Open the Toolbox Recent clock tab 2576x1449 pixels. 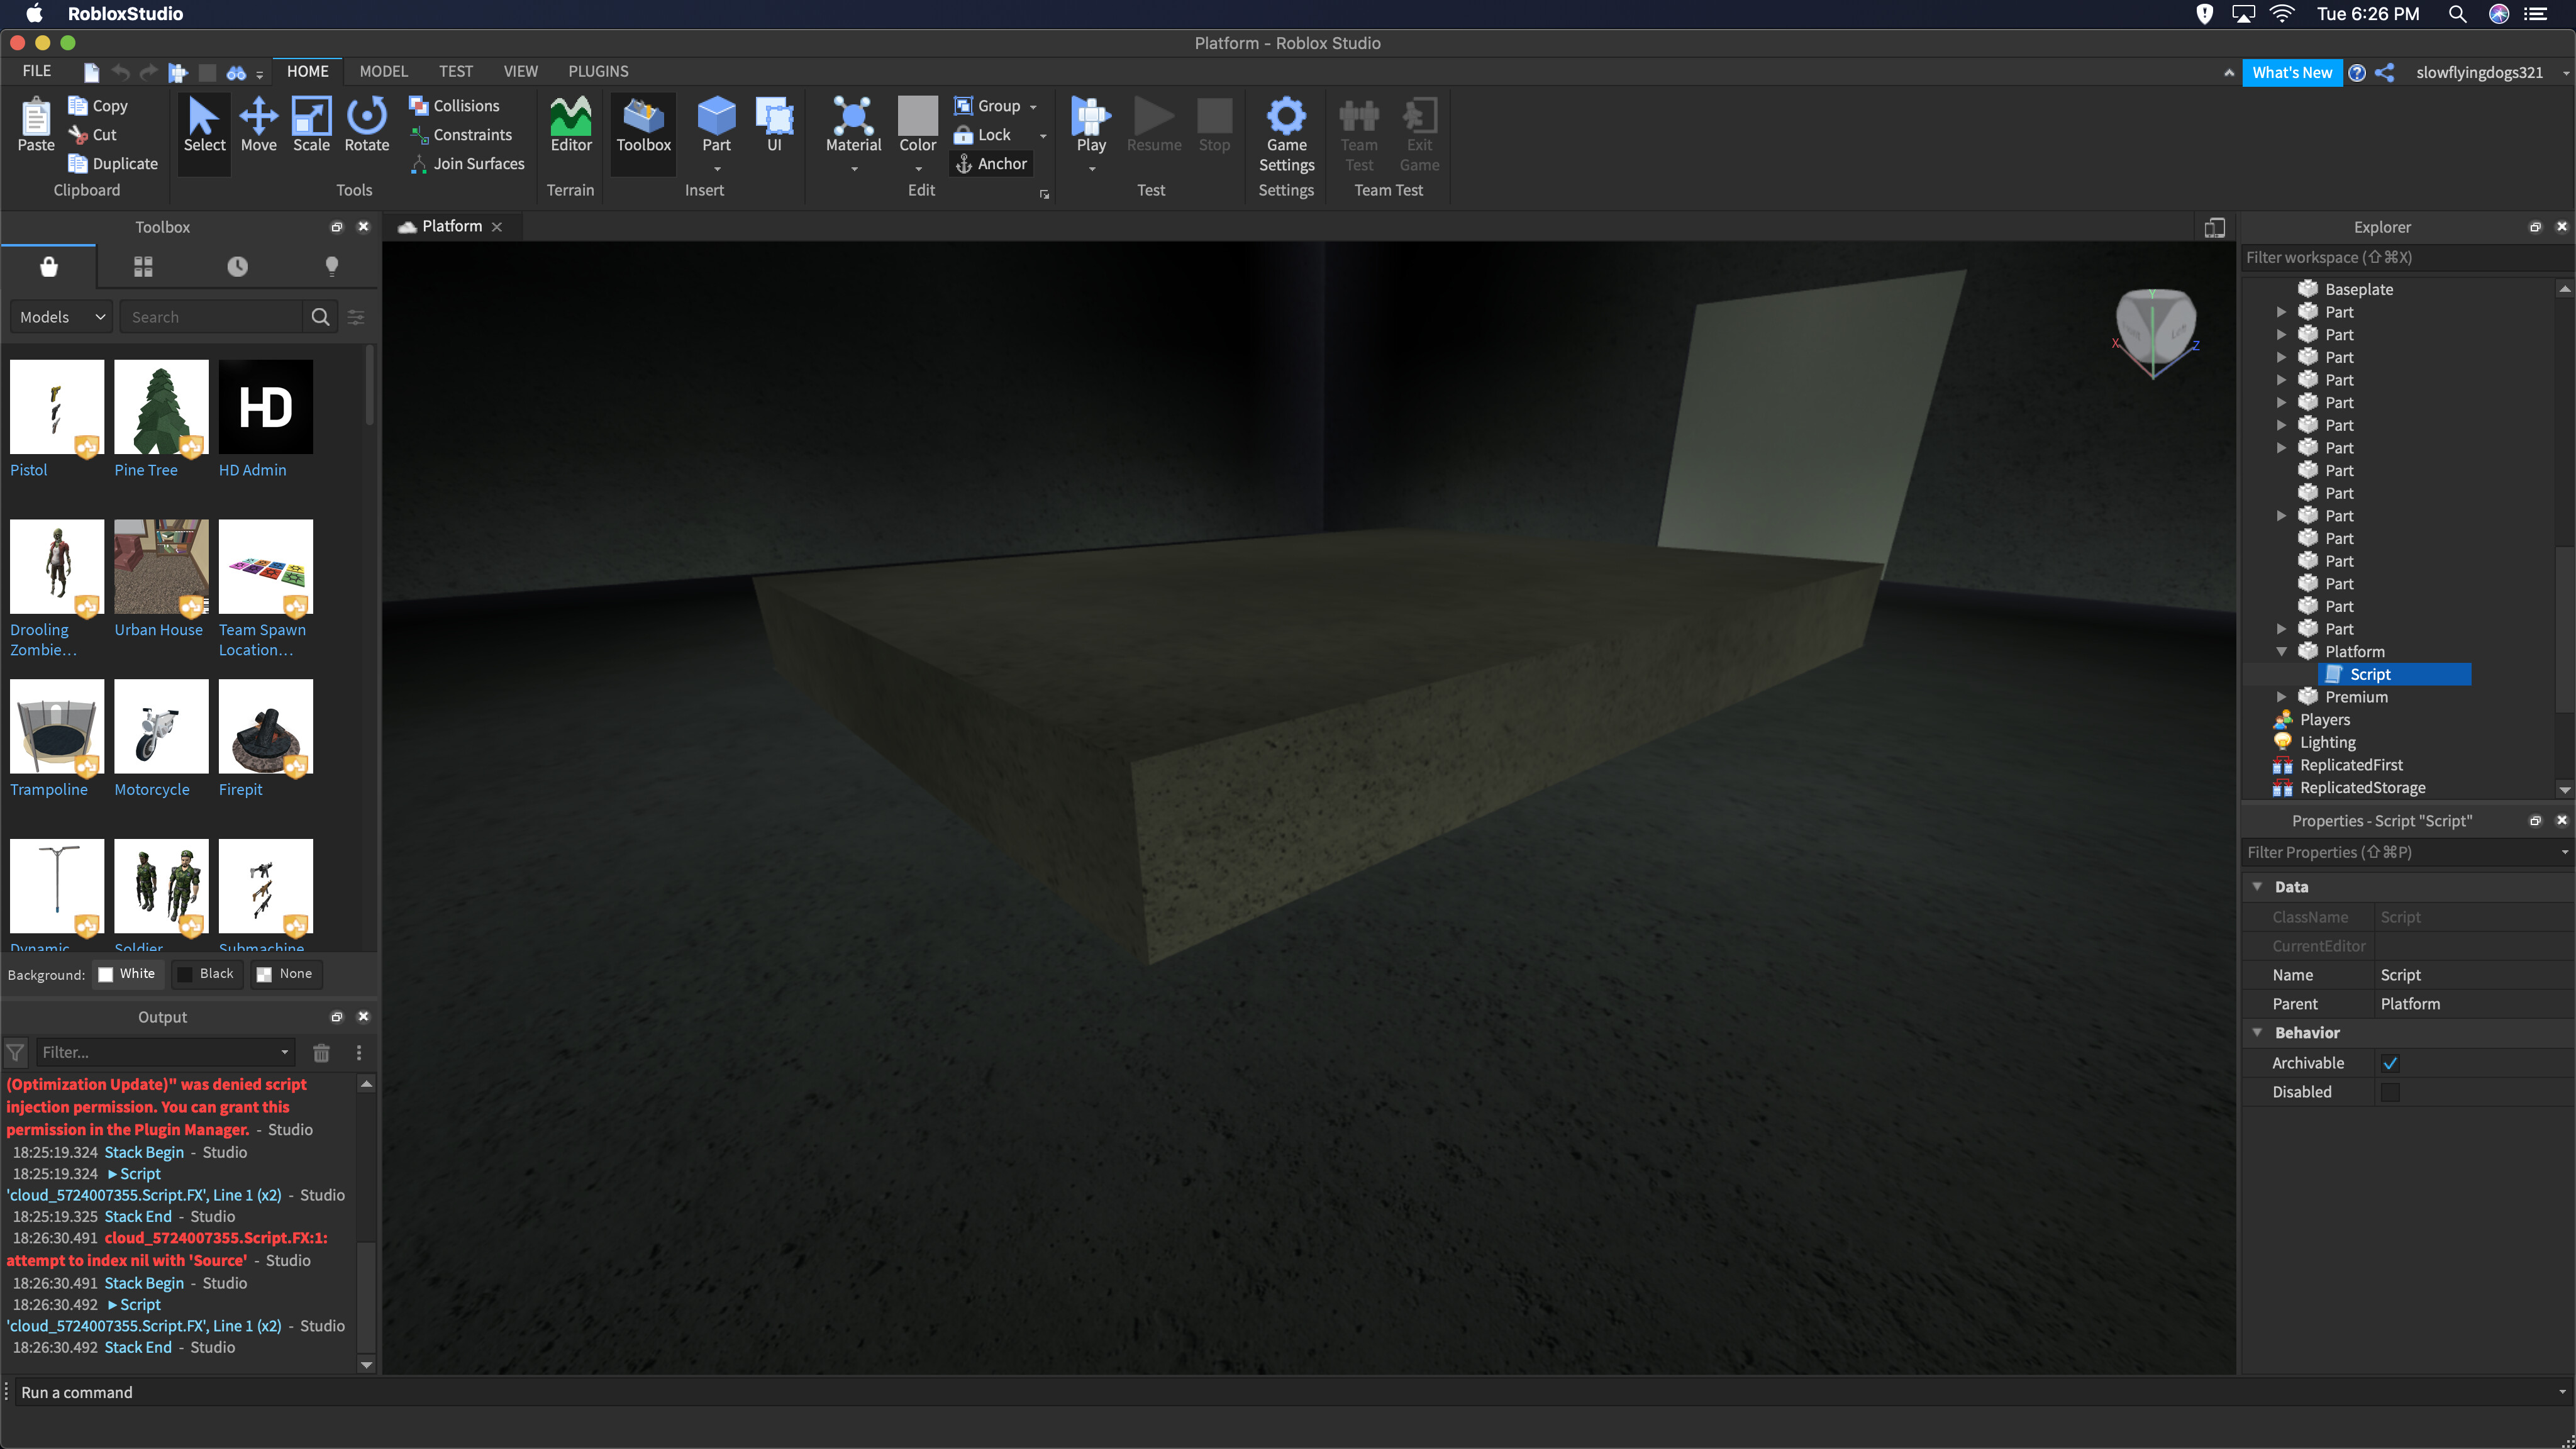click(x=237, y=266)
